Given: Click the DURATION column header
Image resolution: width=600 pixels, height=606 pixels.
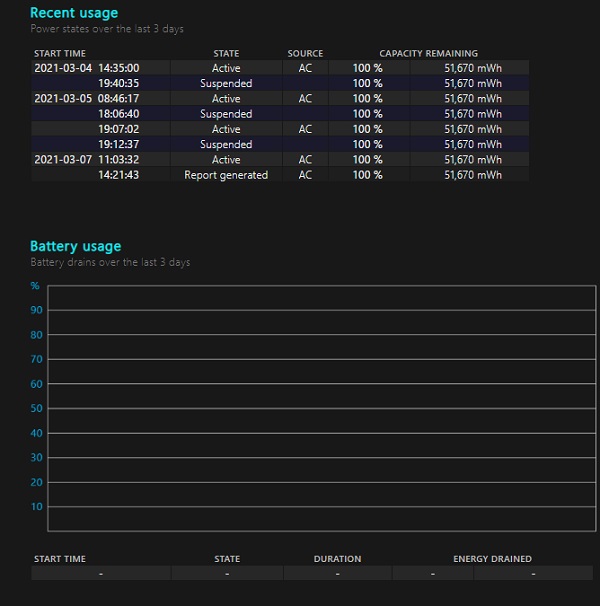Looking at the screenshot, I should (337, 558).
